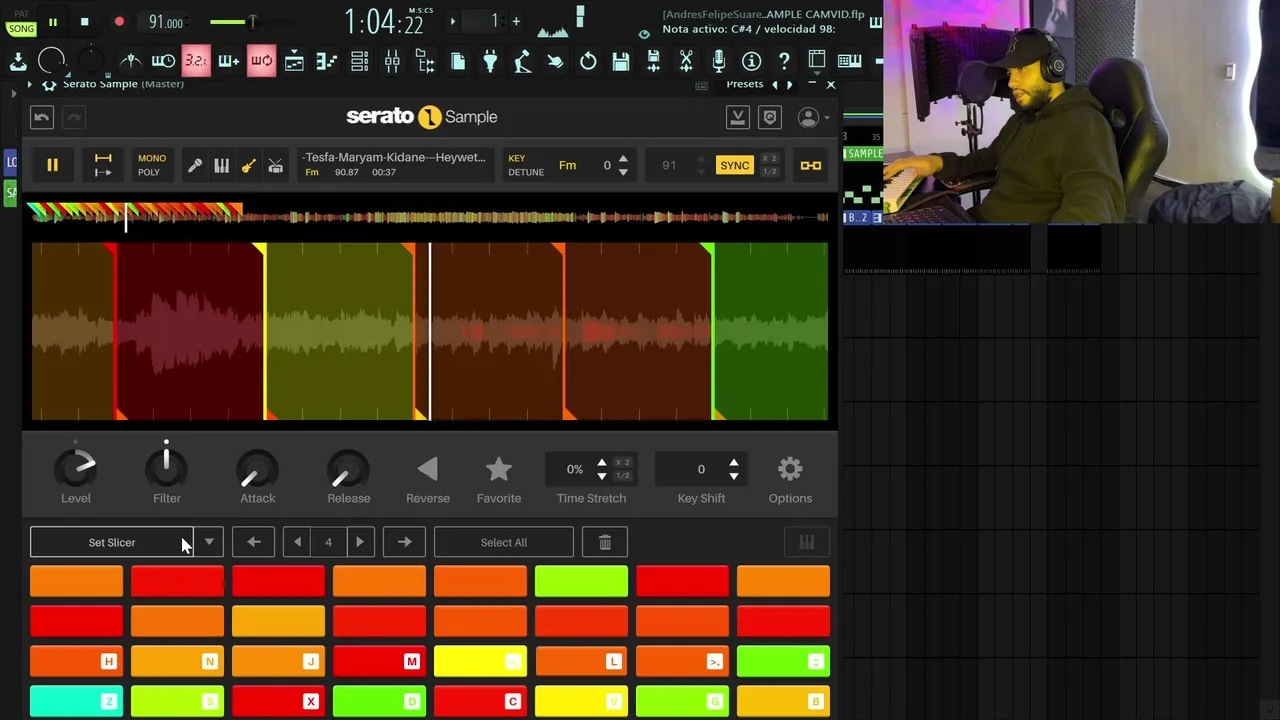This screenshot has height=720, width=1280.
Task: Trigger the green pad in top row
Action: coord(581,581)
